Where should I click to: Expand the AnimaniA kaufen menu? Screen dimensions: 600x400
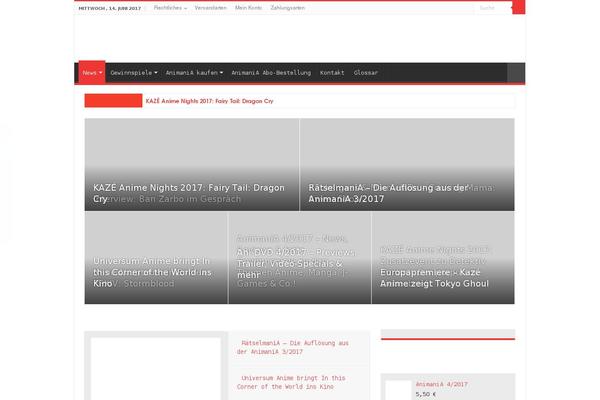[194, 73]
